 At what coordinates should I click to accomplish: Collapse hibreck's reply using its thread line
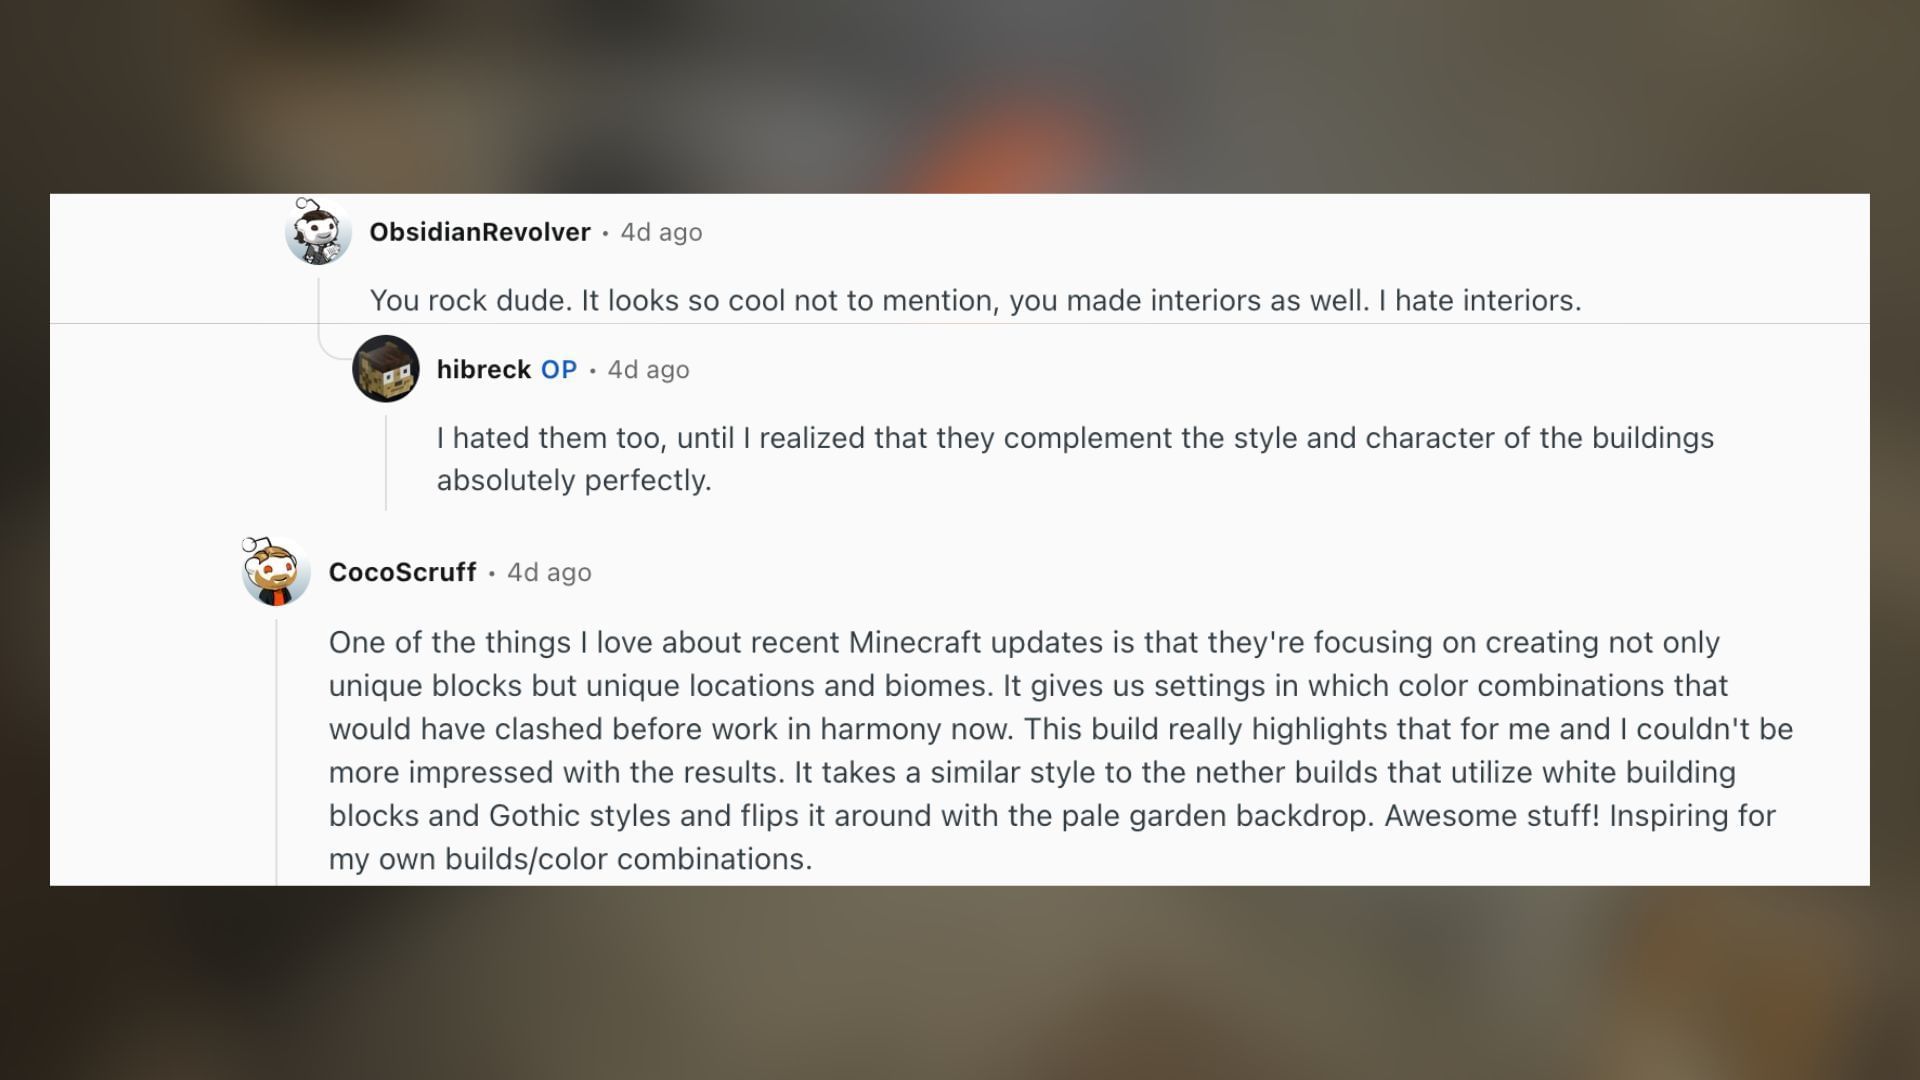386,462
